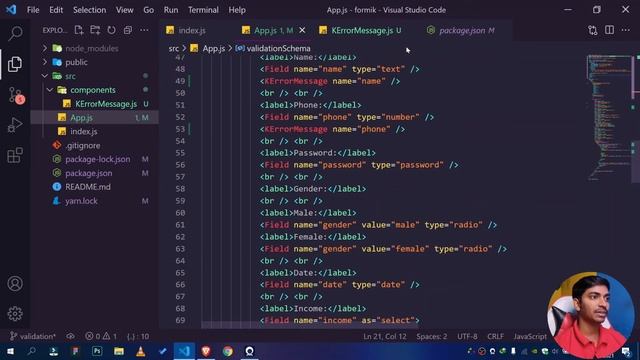Viewport: 640px width, 360px height.
Task: Click VS Code icon in taskbar
Action: click(184, 351)
